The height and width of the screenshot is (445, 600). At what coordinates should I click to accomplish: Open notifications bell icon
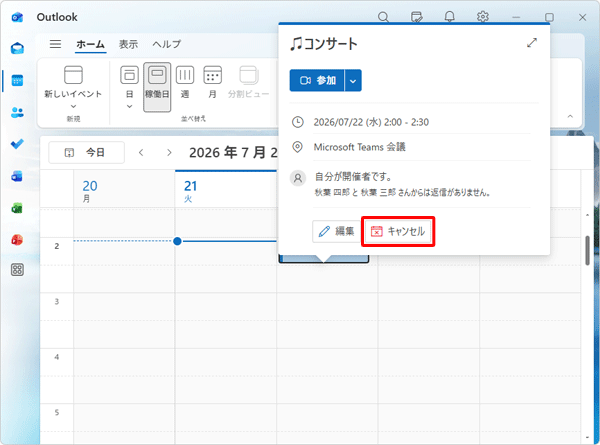pyautogui.click(x=450, y=17)
